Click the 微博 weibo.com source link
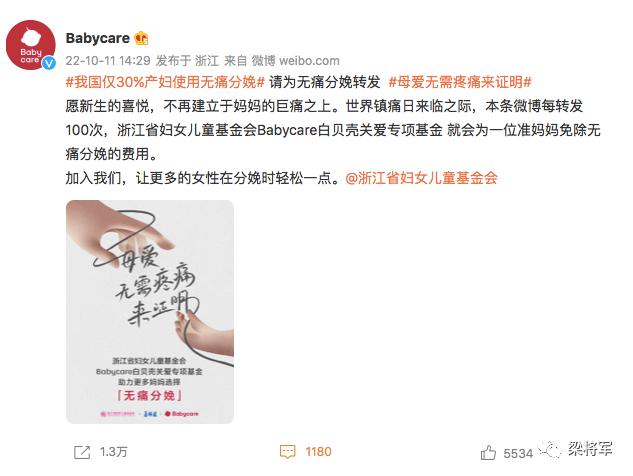Screen dimensions: 633x476 (x=296, y=61)
